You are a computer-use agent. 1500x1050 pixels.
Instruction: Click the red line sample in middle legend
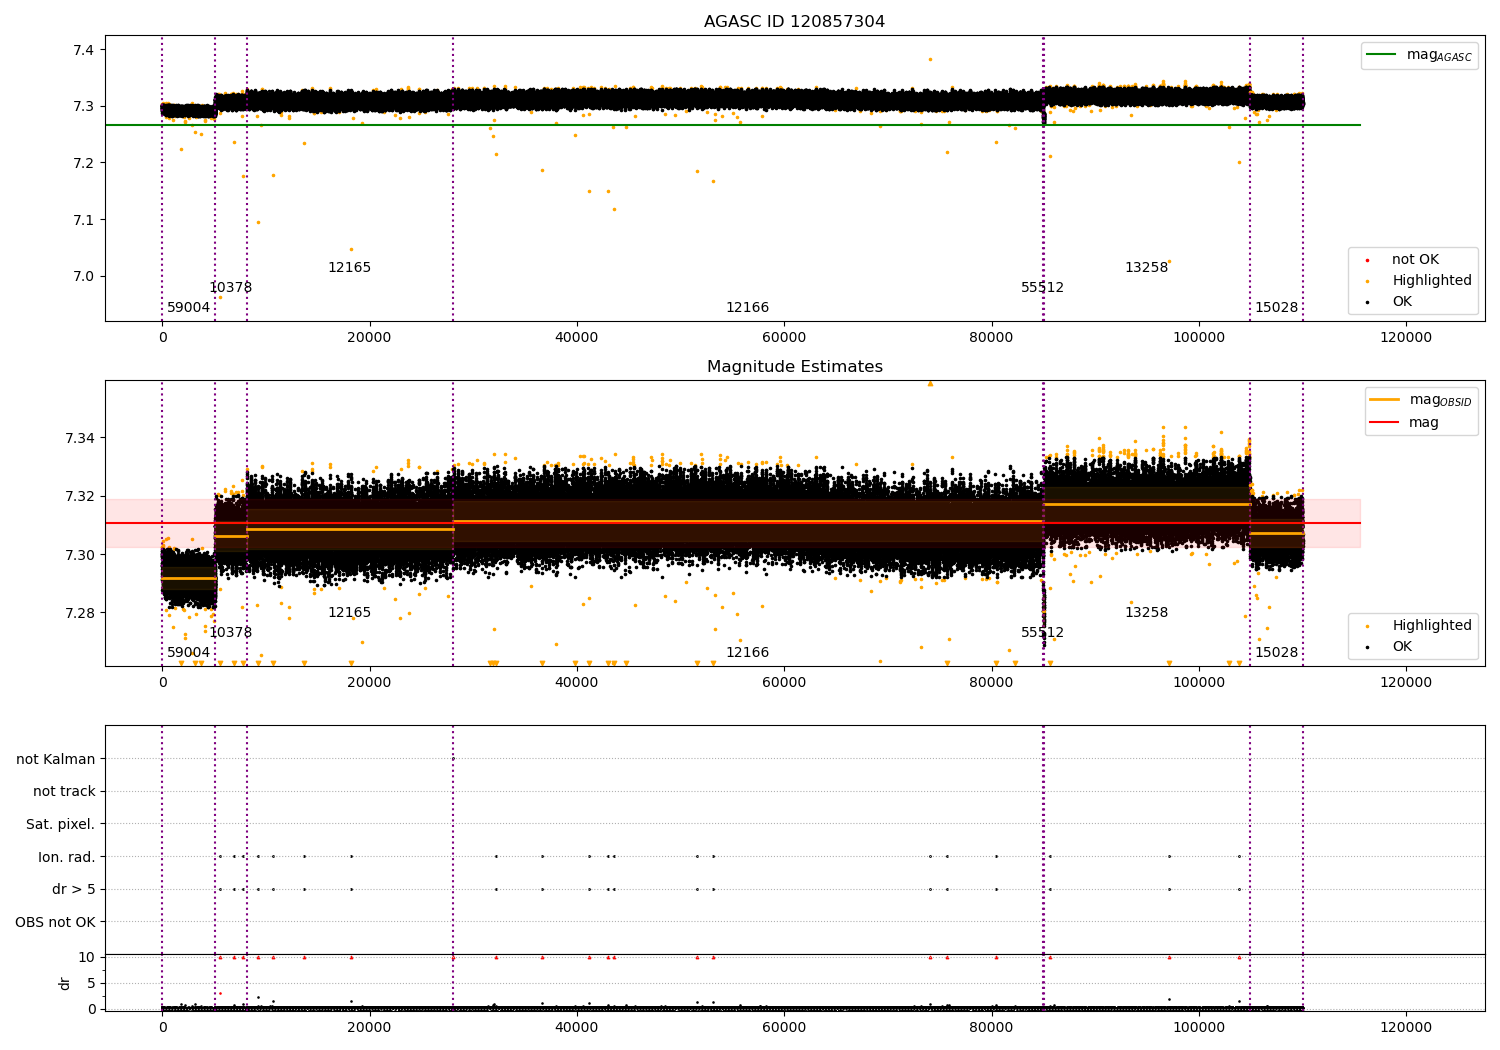(1385, 423)
